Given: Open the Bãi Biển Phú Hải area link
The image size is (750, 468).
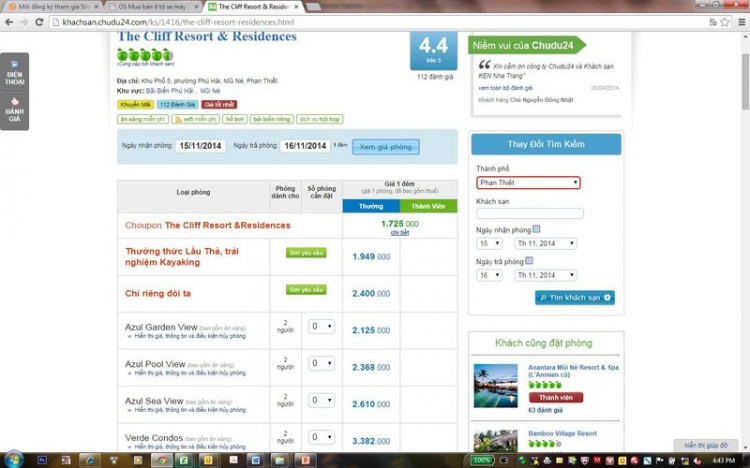Looking at the screenshot, I should pyautogui.click(x=170, y=91).
